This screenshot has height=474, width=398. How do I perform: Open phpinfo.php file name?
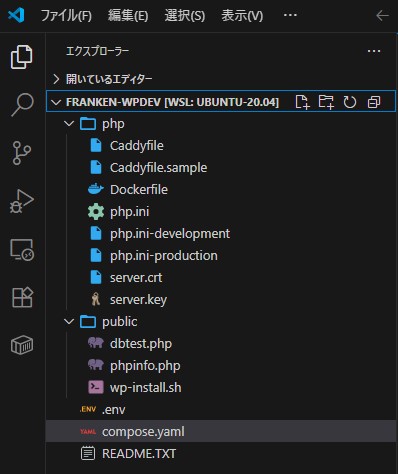coord(145,366)
